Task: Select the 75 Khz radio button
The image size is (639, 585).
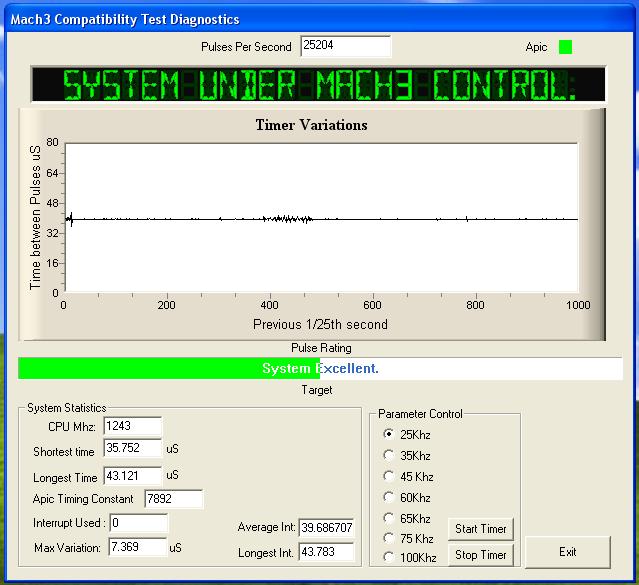Action: click(390, 537)
